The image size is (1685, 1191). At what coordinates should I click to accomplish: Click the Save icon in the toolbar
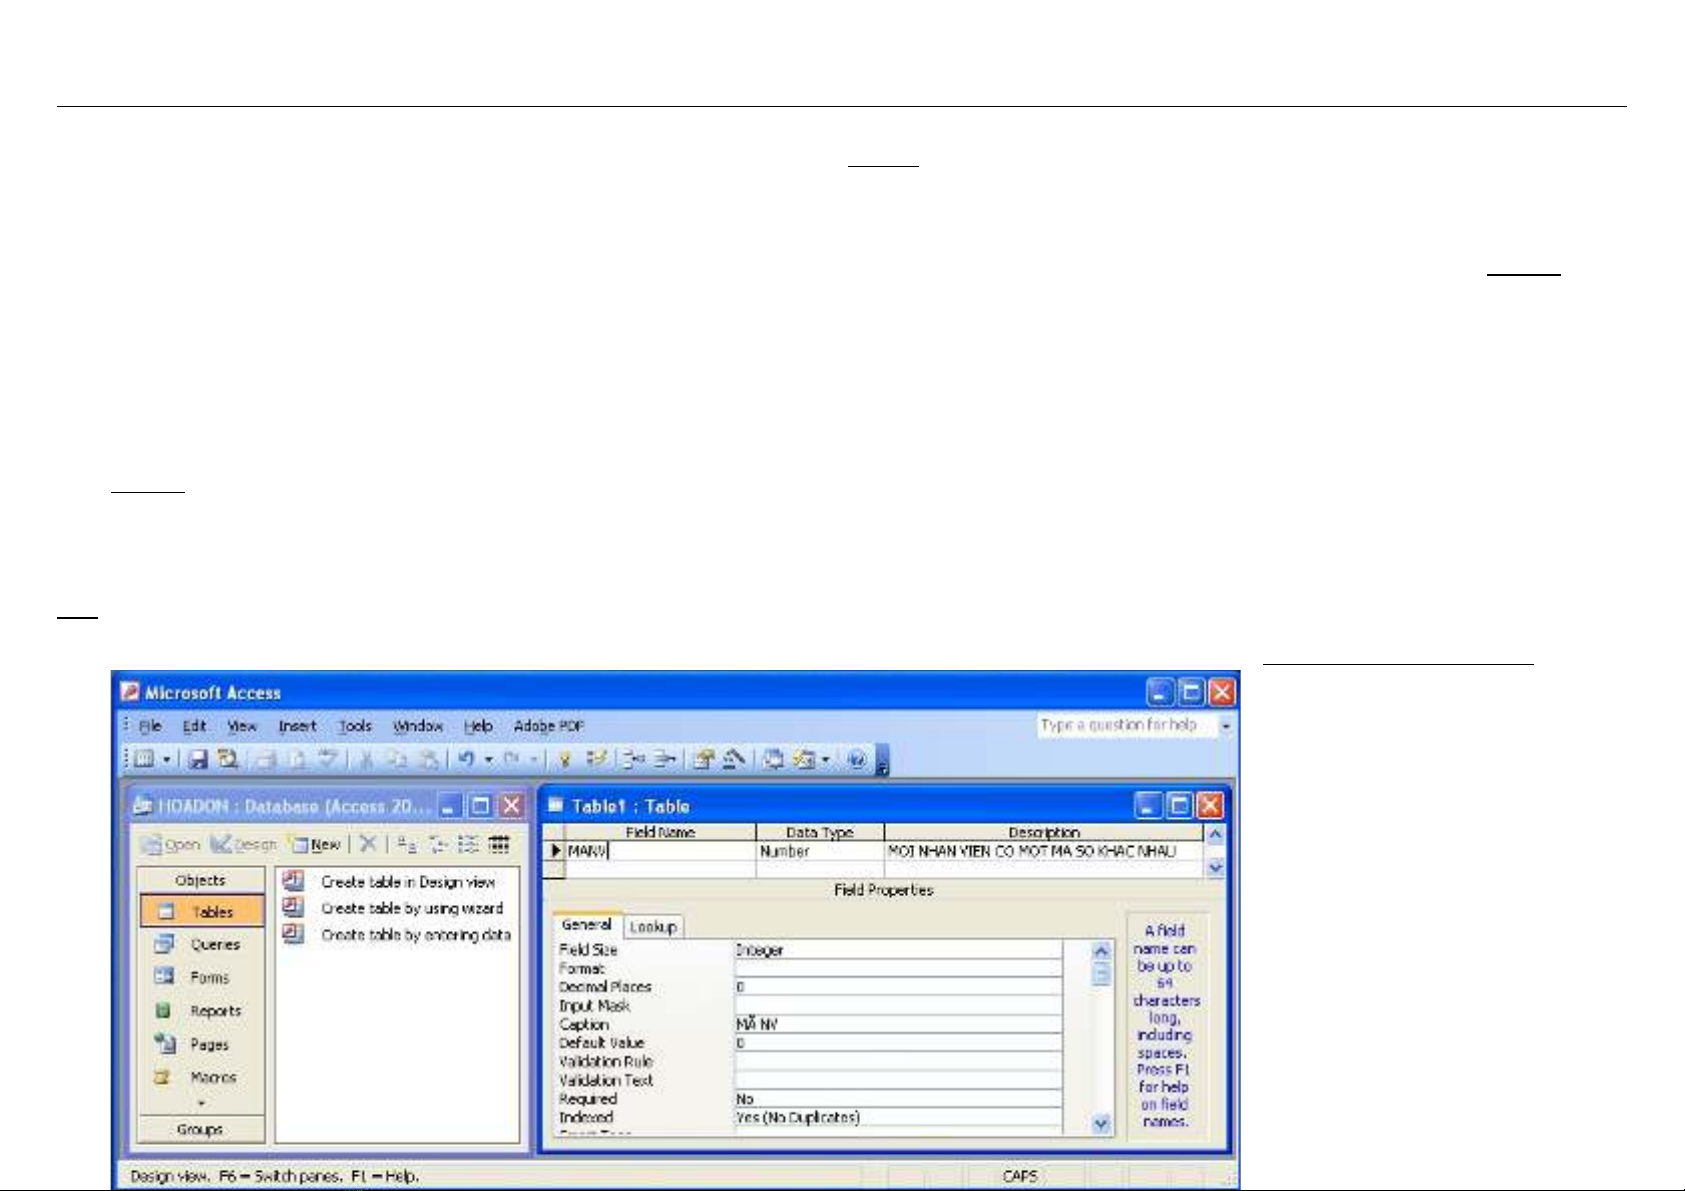pos(198,760)
